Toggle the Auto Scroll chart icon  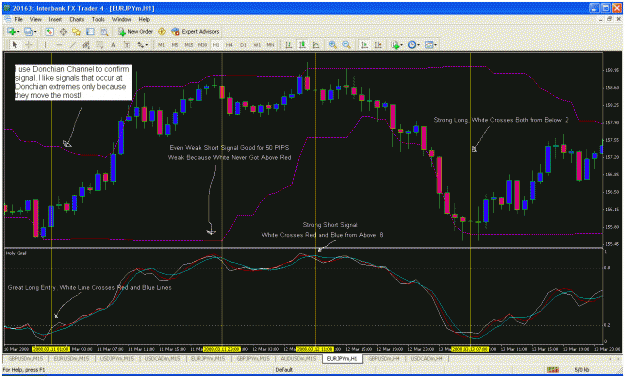pos(364,45)
